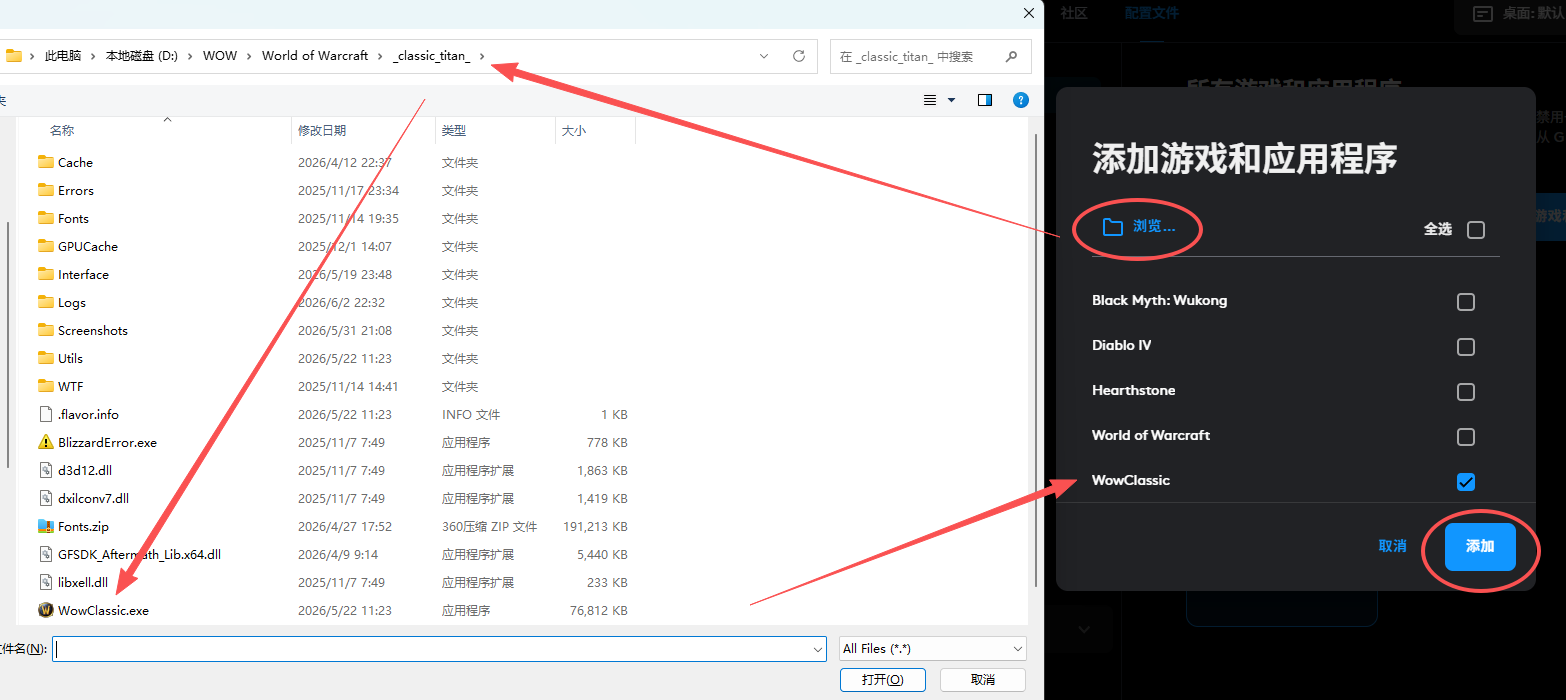
Task: Expand chevron after WOW breadcrumb
Action: click(x=250, y=56)
